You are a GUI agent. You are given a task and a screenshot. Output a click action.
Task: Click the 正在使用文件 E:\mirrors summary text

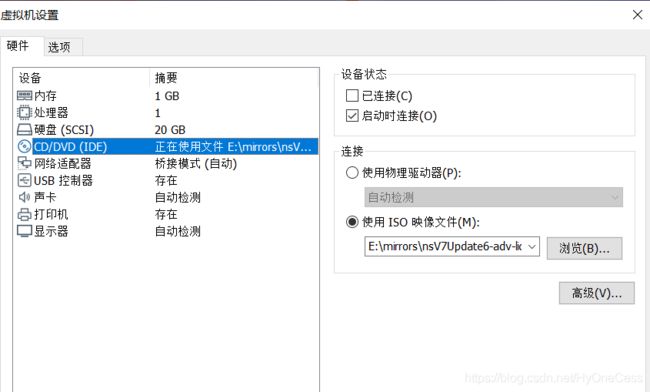click(x=233, y=147)
